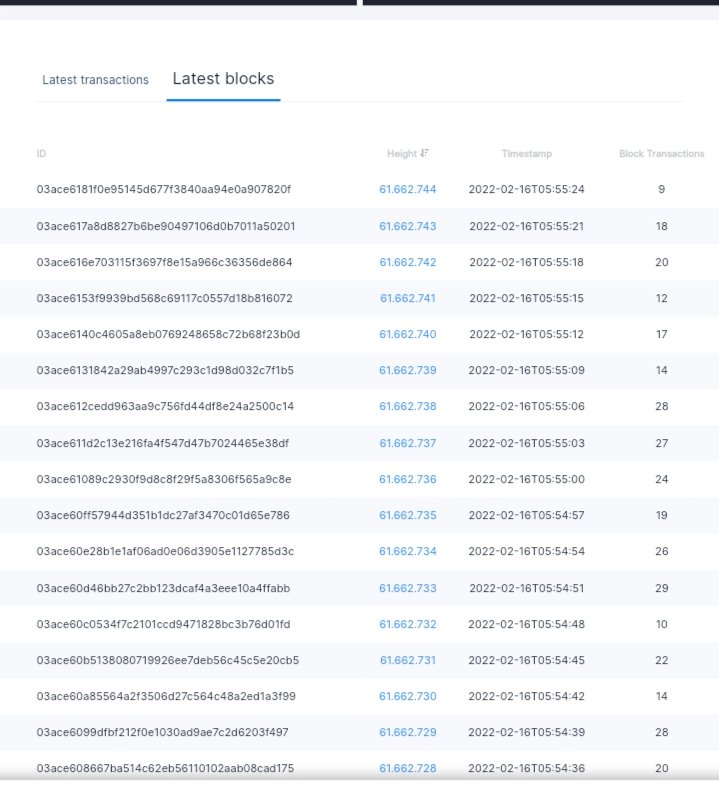The width and height of the screenshot is (719, 787).
Task: Click transaction count 9 in top row
Action: [661, 189]
